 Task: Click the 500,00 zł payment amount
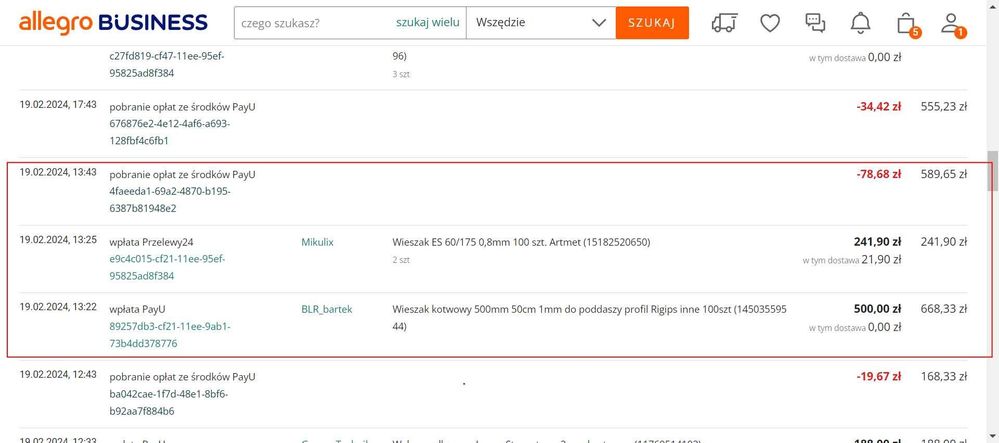coord(877,309)
